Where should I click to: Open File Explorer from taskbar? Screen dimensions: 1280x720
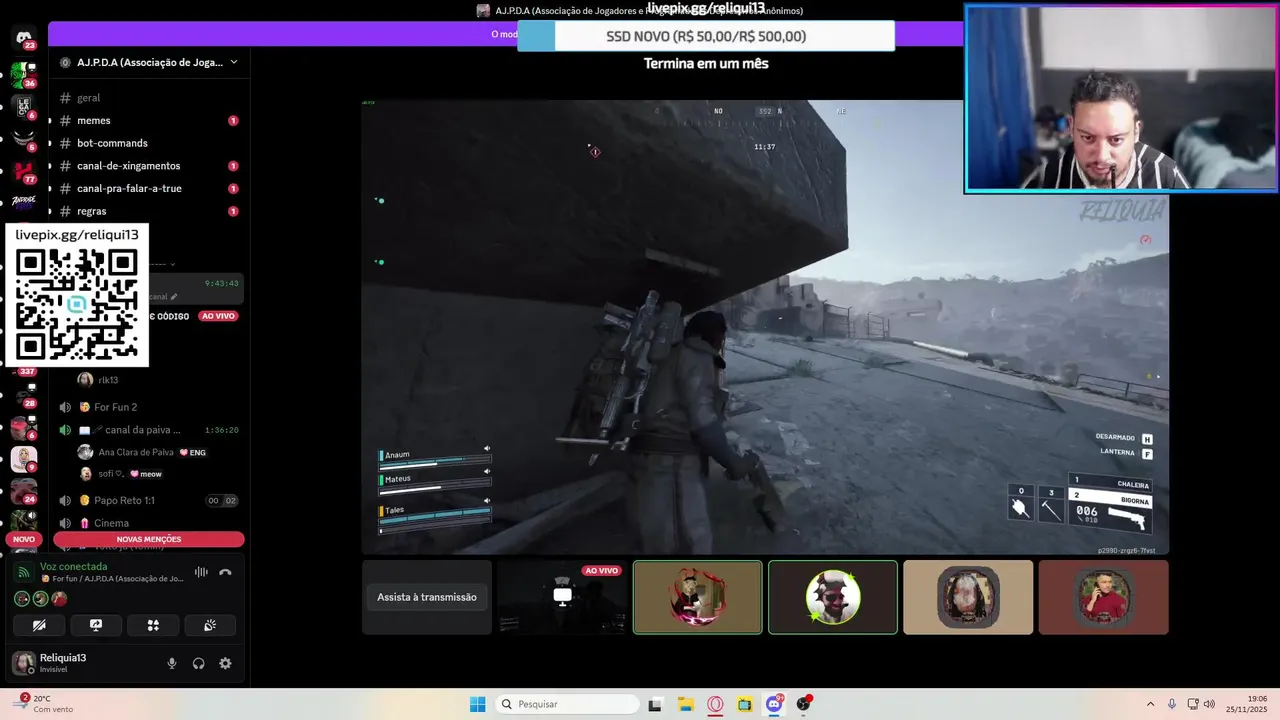685,704
